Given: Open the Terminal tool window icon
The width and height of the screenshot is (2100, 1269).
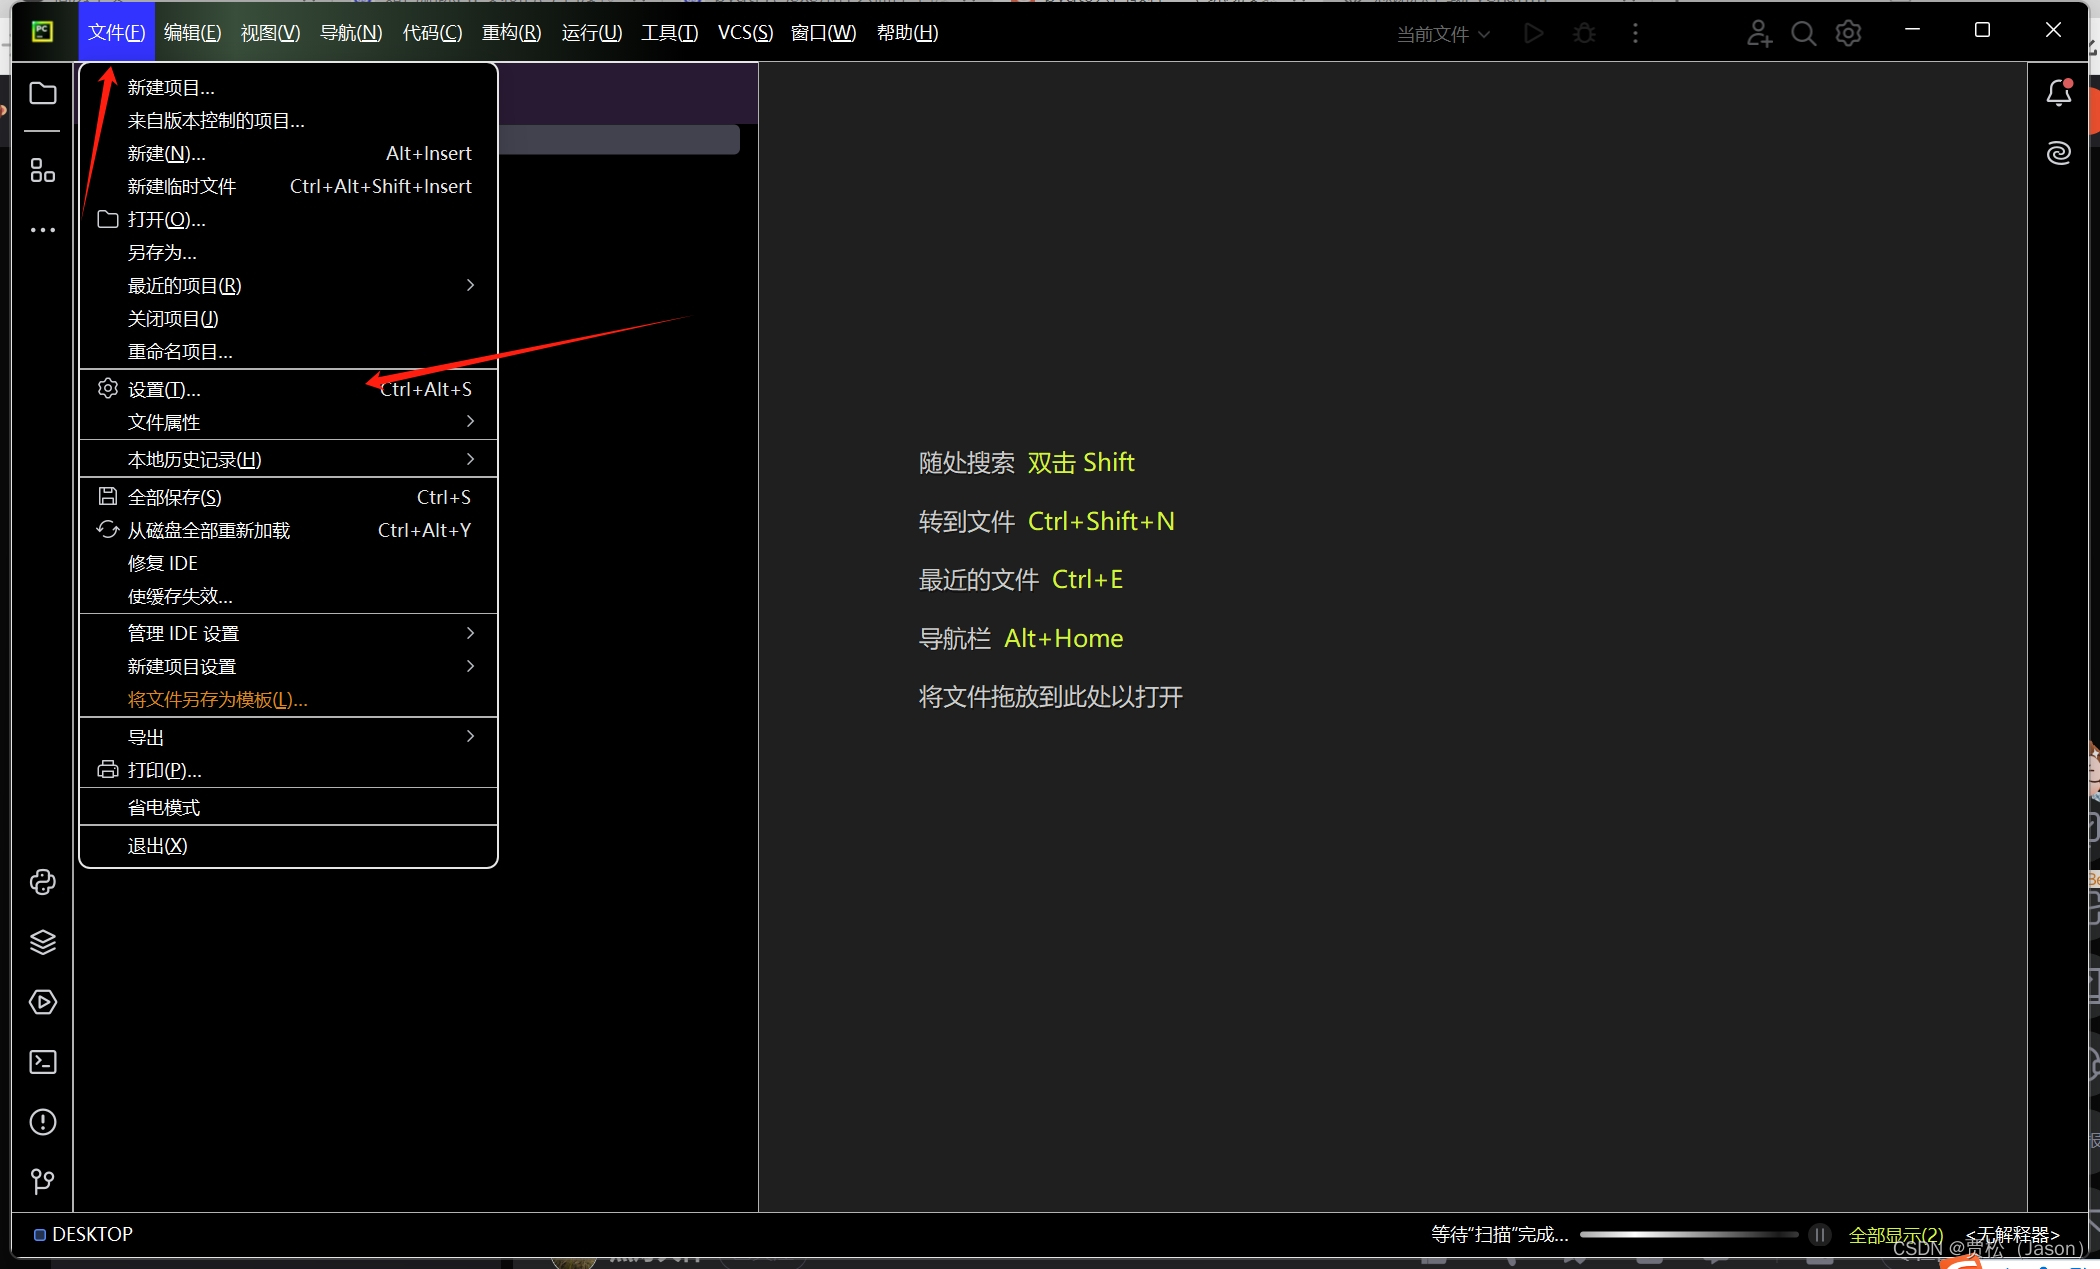Looking at the screenshot, I should (x=43, y=1062).
